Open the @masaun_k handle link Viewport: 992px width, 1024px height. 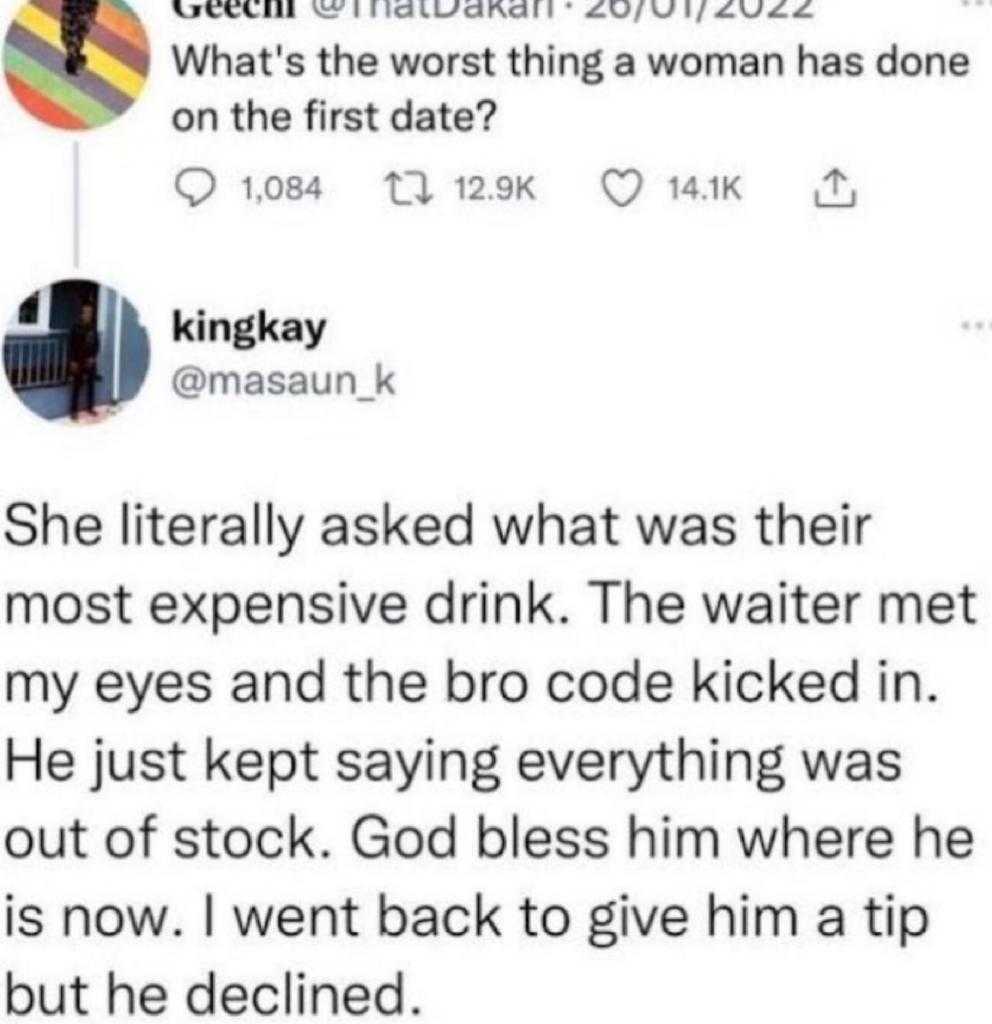283,381
